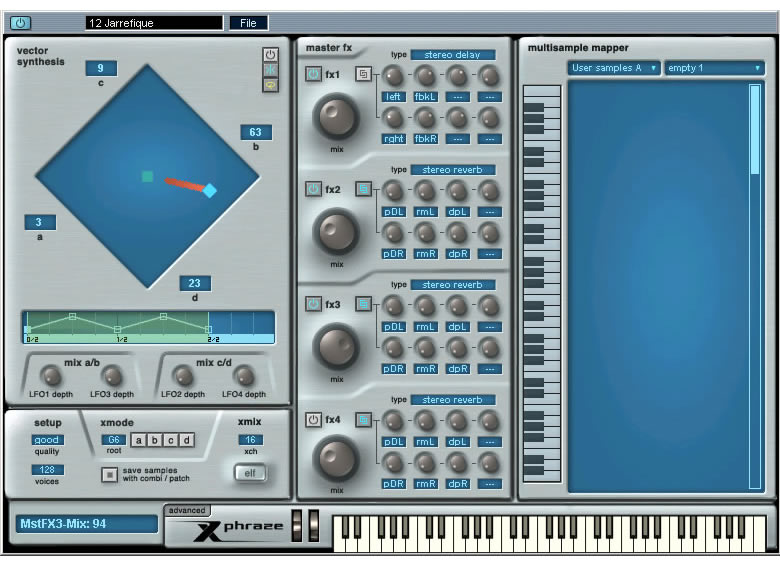780x566 pixels.
Task: Click the oscillator d value 23
Action: (195, 283)
